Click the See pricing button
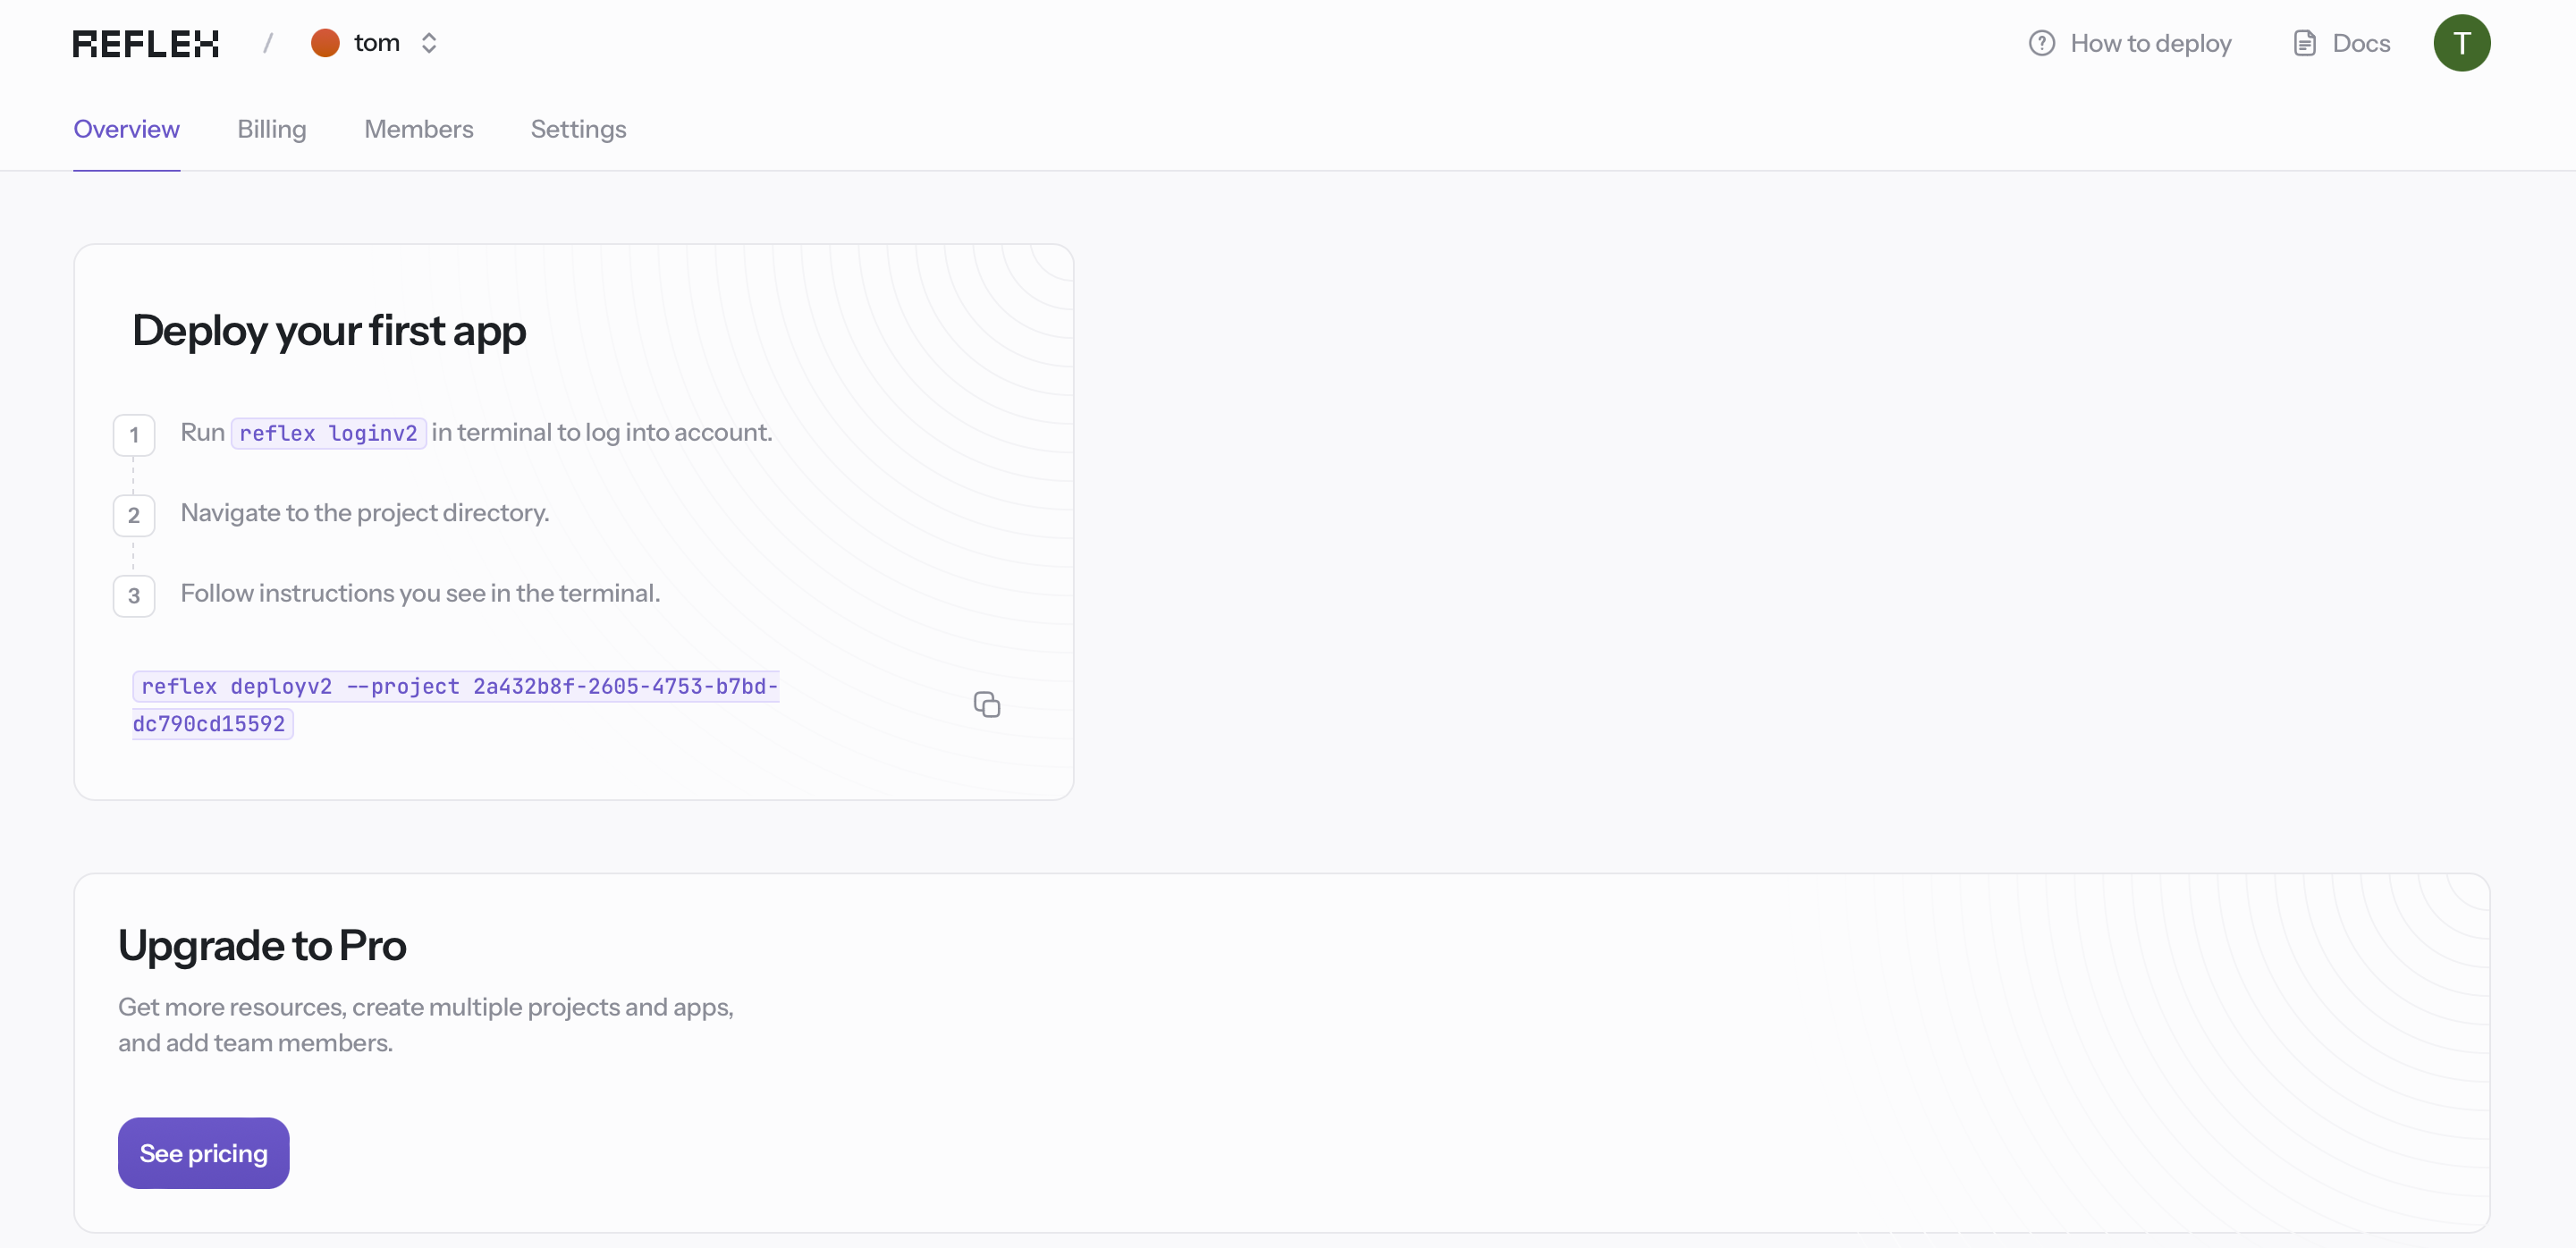 click(203, 1153)
